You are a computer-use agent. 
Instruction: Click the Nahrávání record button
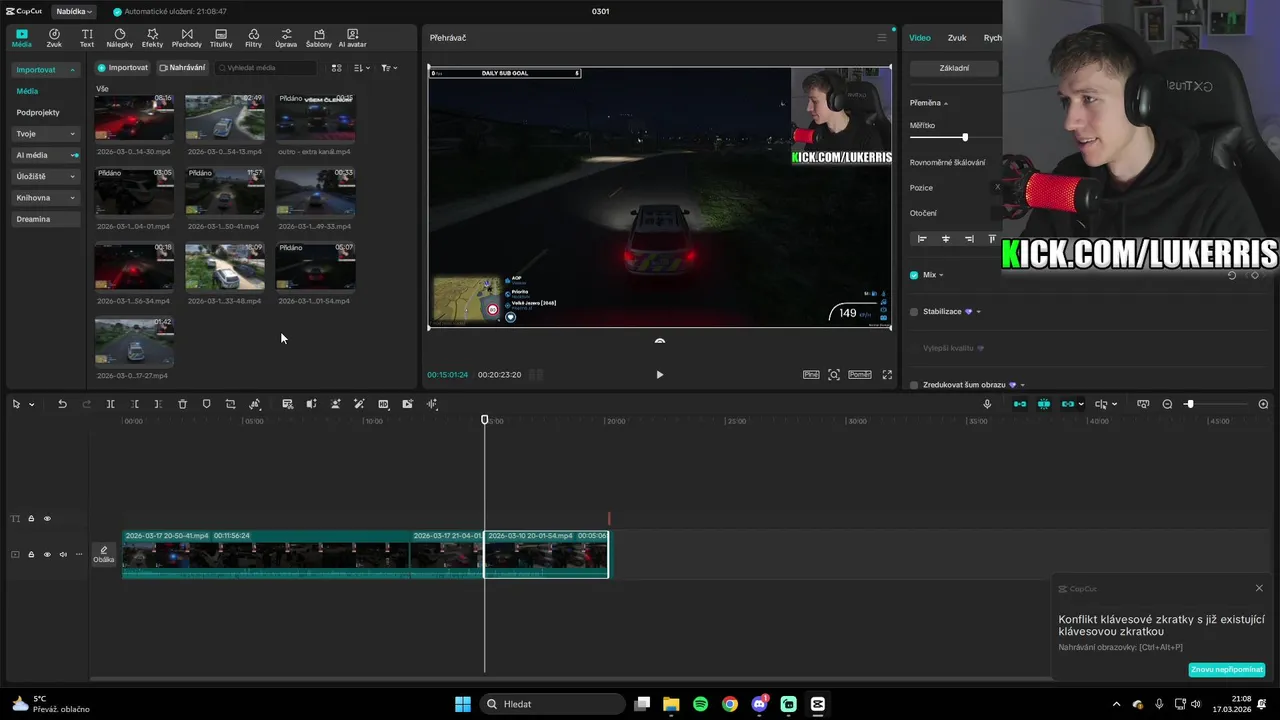pyautogui.click(x=182, y=68)
